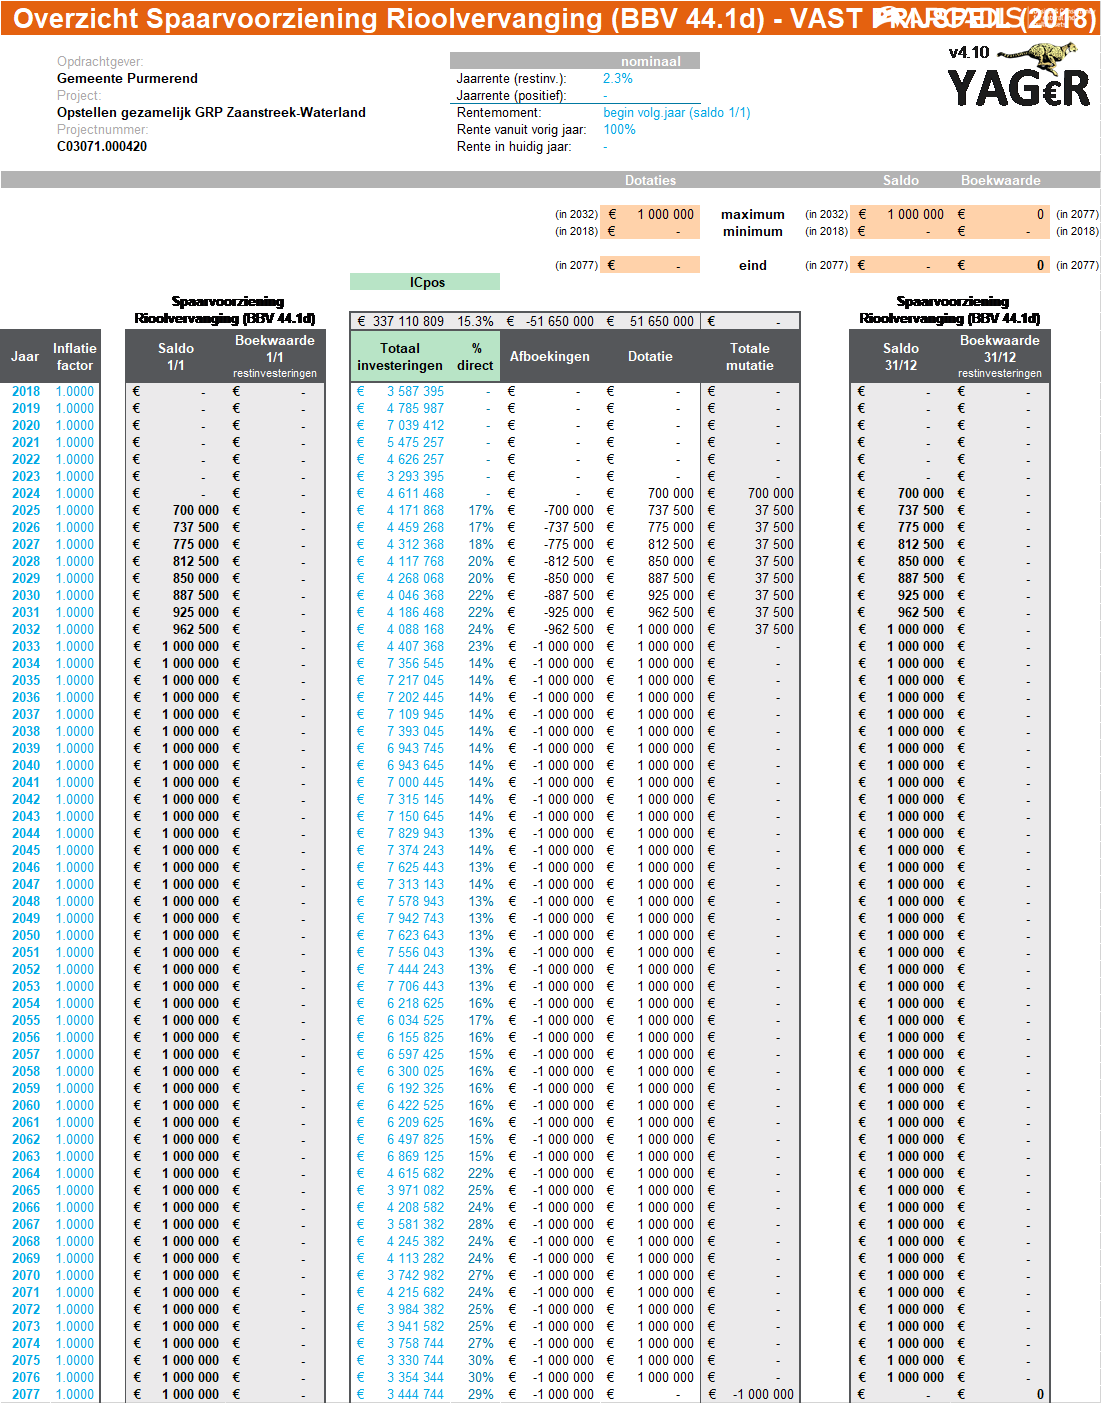1102x1404 pixels.
Task: Click investment value 3 587 395 for 2018
Action: click(415, 391)
